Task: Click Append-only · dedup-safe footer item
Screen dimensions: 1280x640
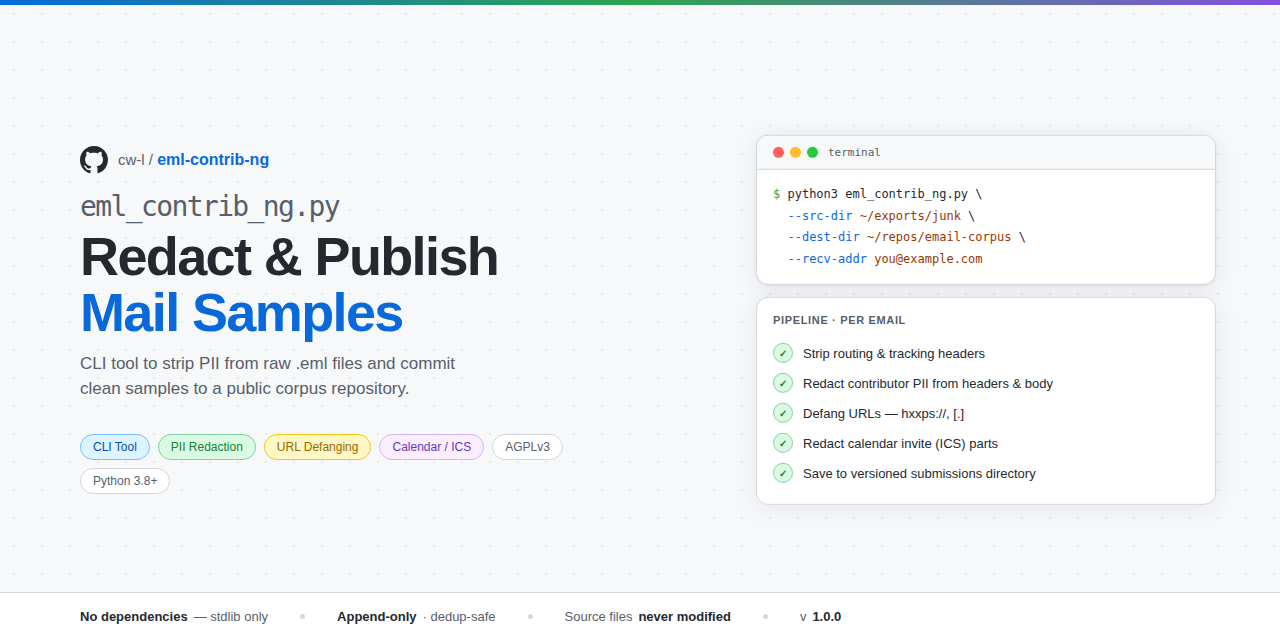Action: (x=416, y=617)
